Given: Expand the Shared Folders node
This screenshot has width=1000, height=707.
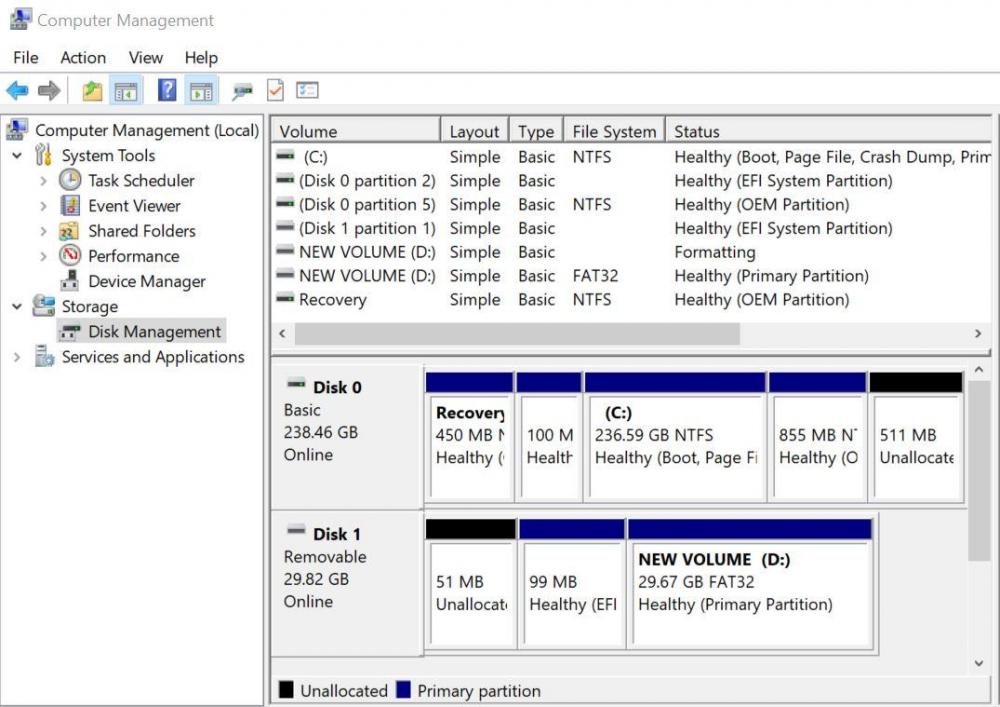Looking at the screenshot, I should point(43,231).
